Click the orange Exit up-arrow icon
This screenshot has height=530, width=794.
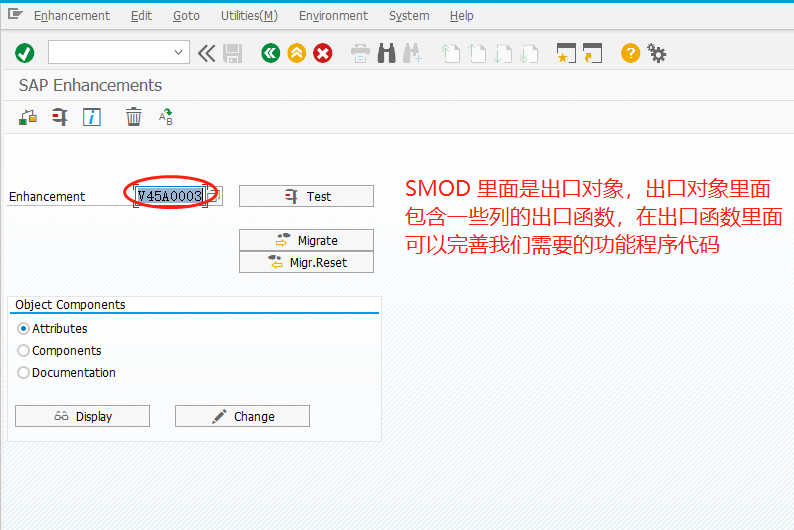point(297,53)
